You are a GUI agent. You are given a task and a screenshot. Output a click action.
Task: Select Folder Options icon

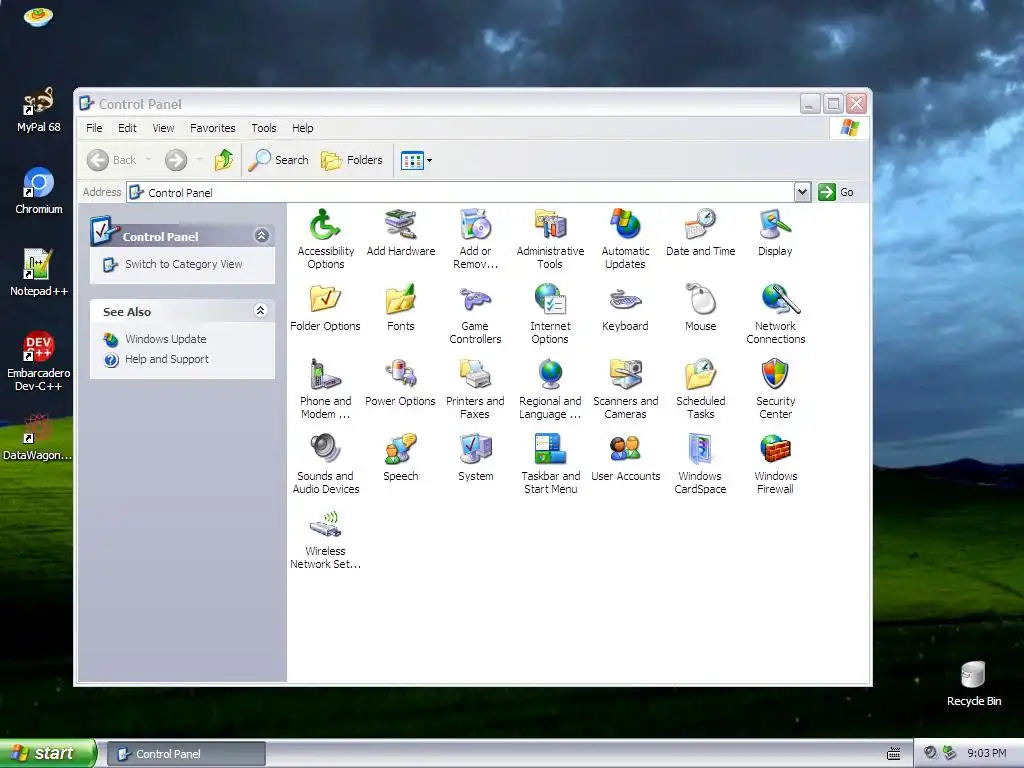click(x=325, y=308)
